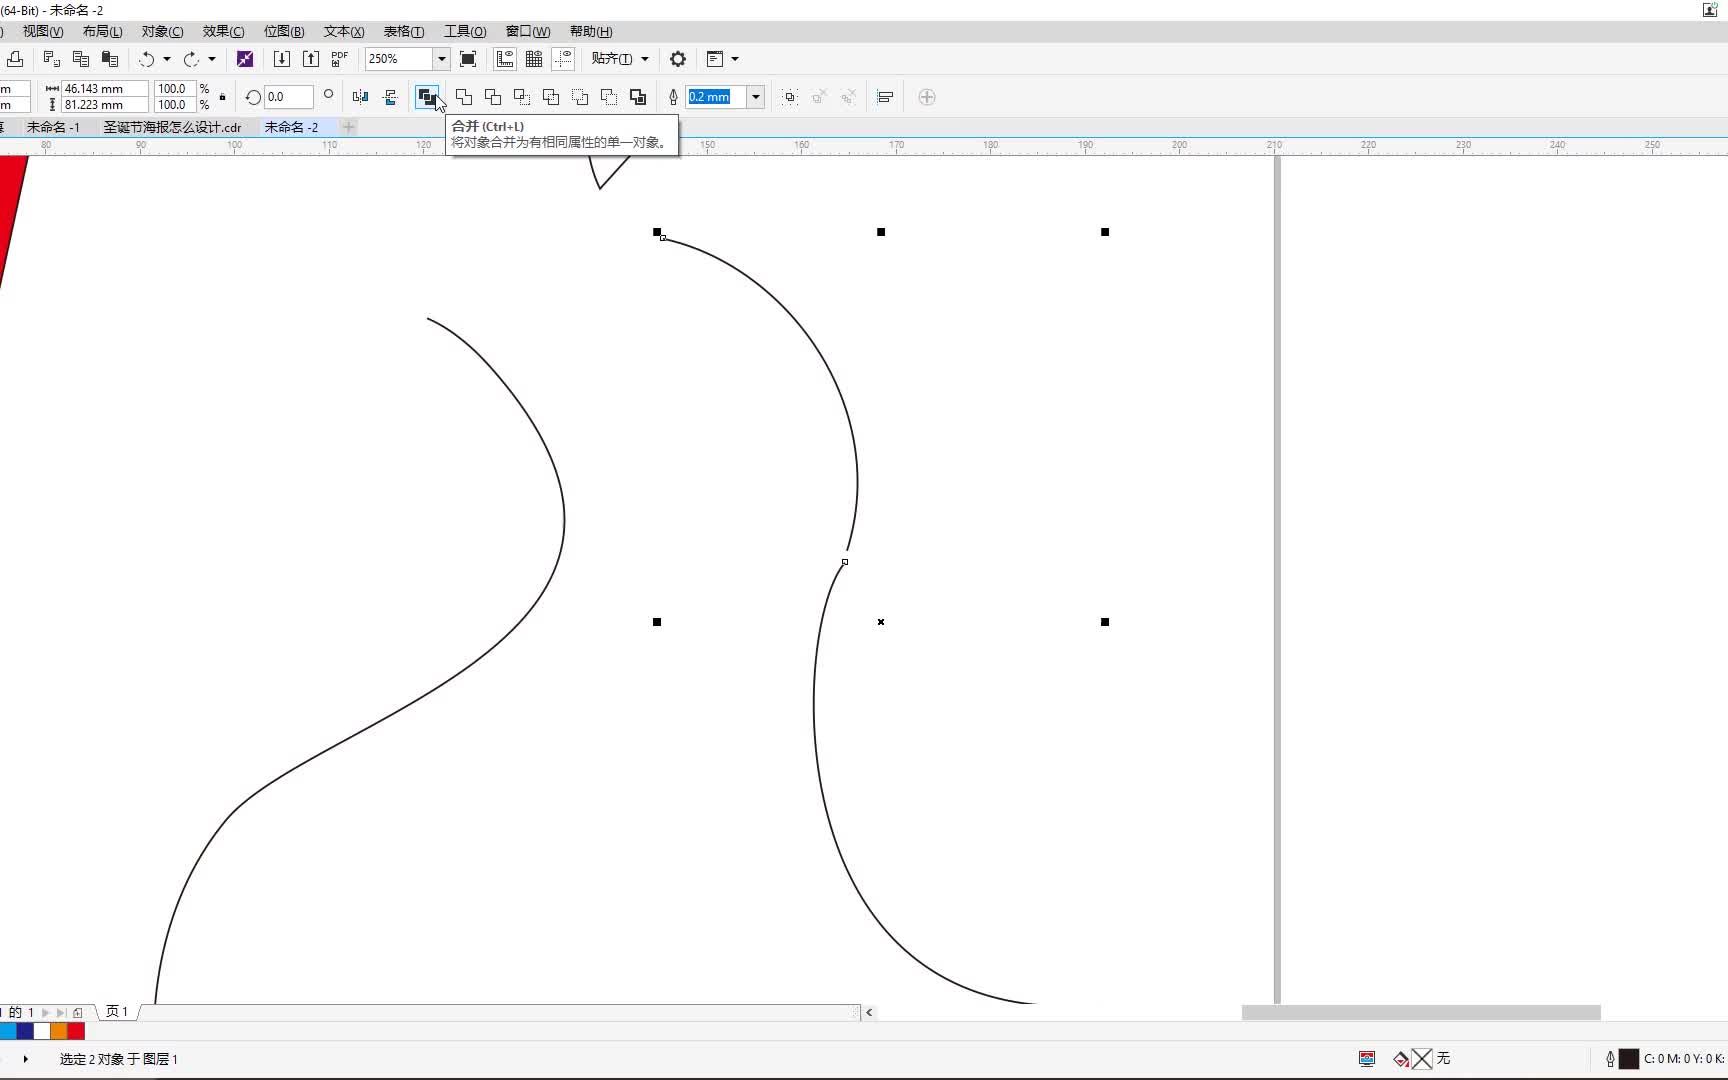Click the Cut icon in standard toolbar
Screen dimensions: 1728x1080
pyautogui.click(x=52, y=59)
